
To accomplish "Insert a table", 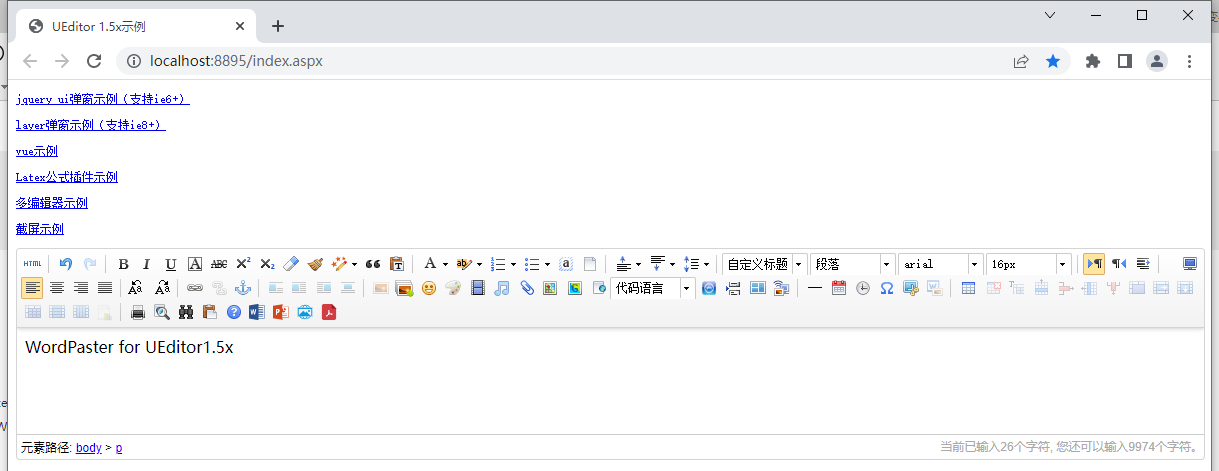I will pyautogui.click(x=968, y=288).
